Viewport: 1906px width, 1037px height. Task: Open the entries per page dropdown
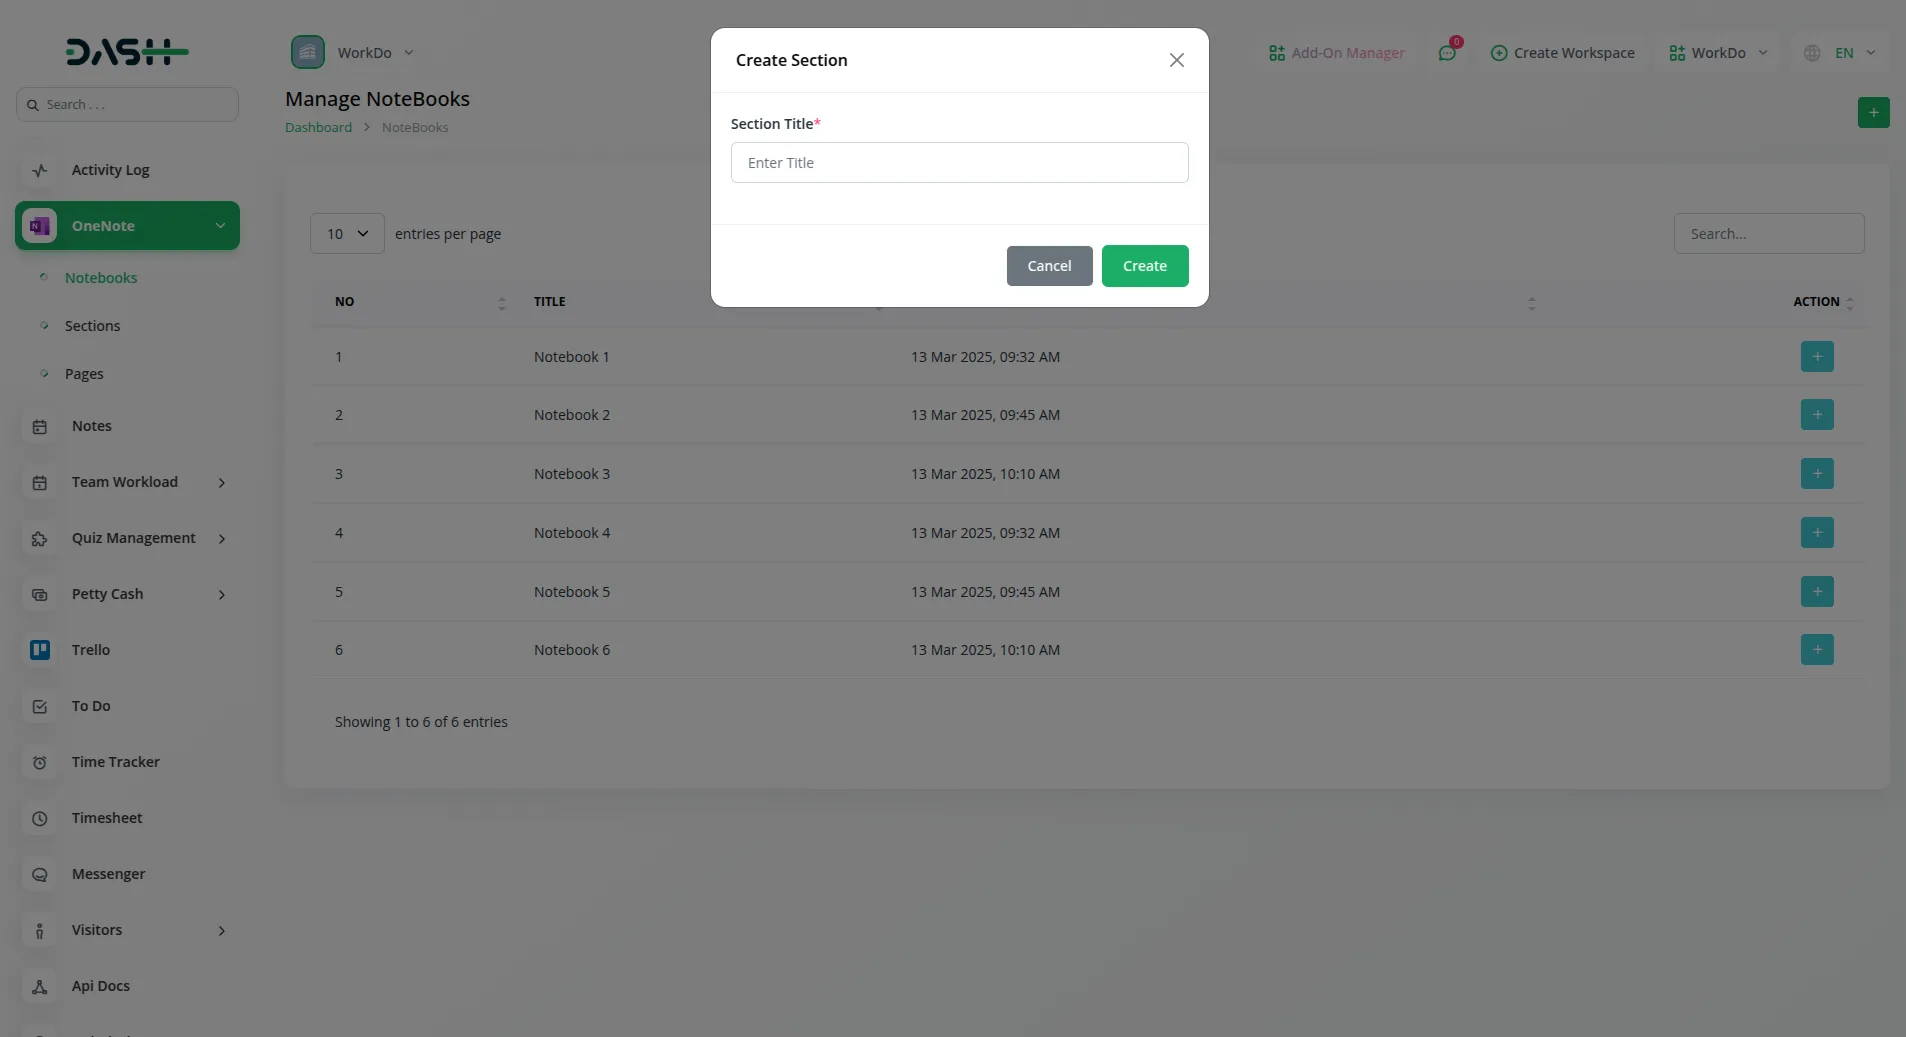(x=346, y=233)
